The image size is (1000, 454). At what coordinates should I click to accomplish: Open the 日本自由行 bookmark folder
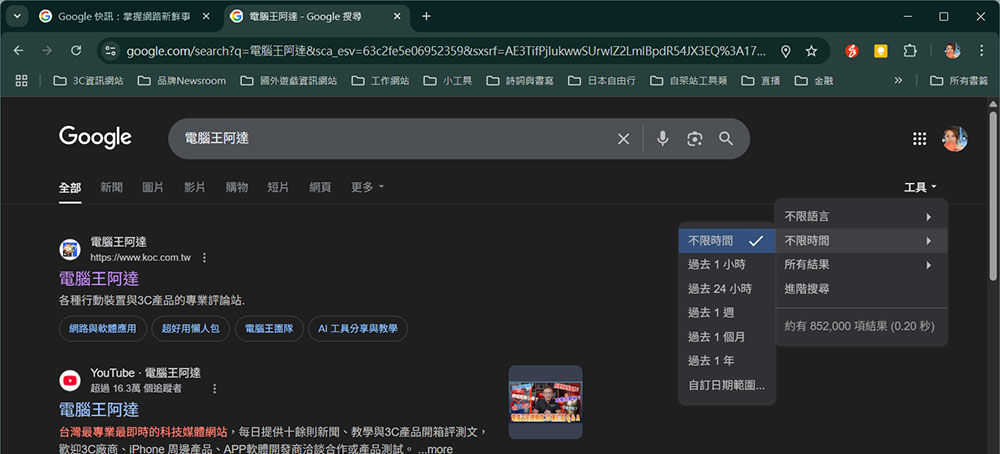coord(602,80)
